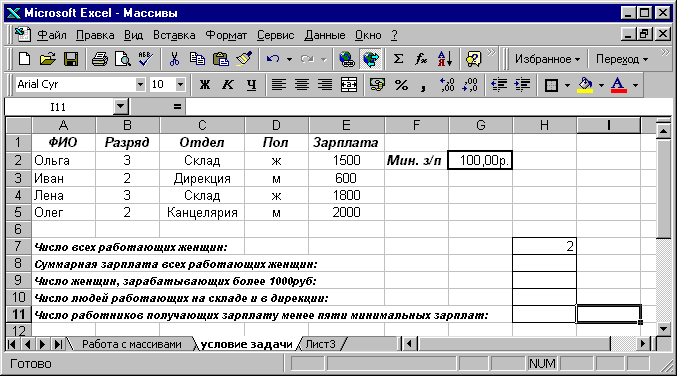Toggle underline Ч formatting

(251, 85)
